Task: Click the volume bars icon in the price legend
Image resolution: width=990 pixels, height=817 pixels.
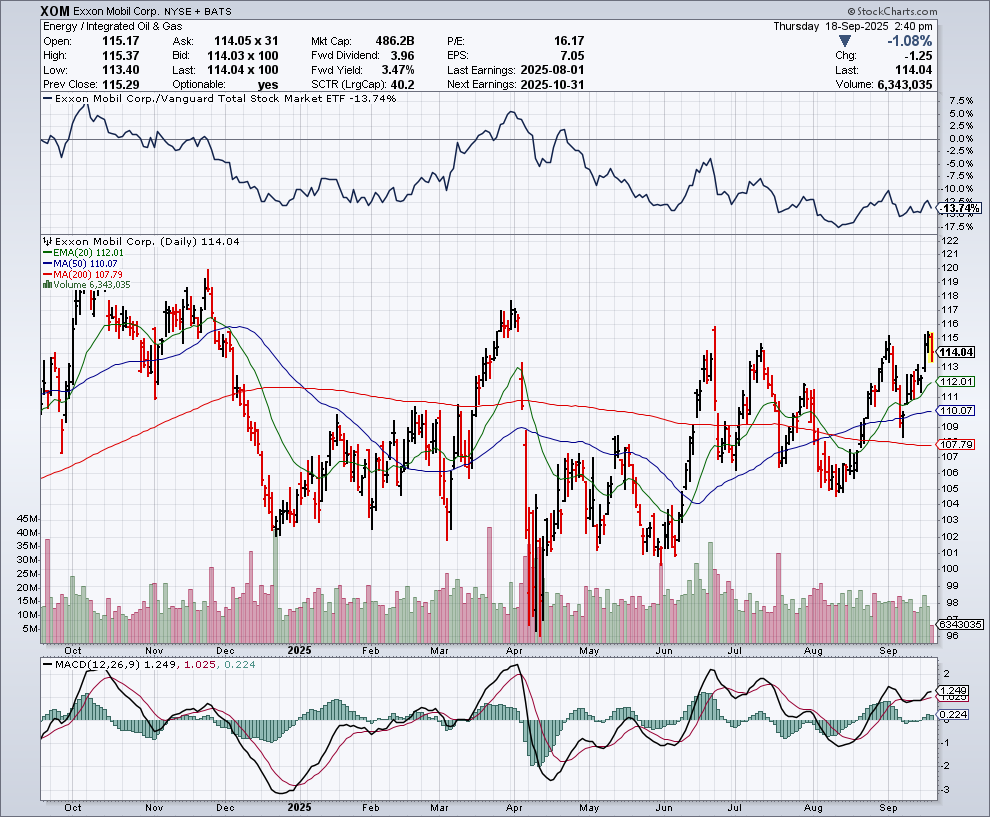Action: (47, 285)
